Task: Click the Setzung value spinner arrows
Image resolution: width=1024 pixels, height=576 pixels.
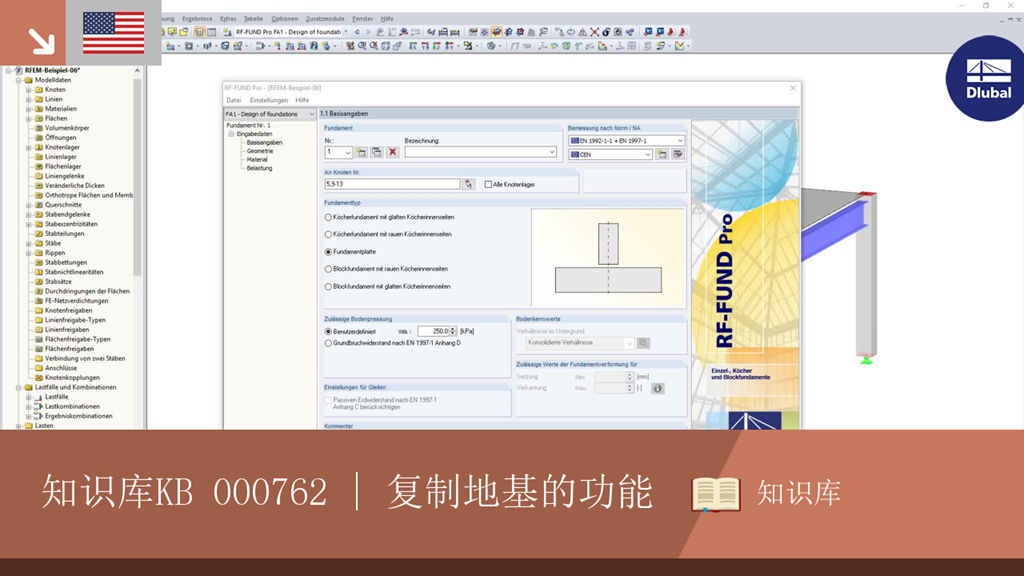Action: [x=630, y=377]
